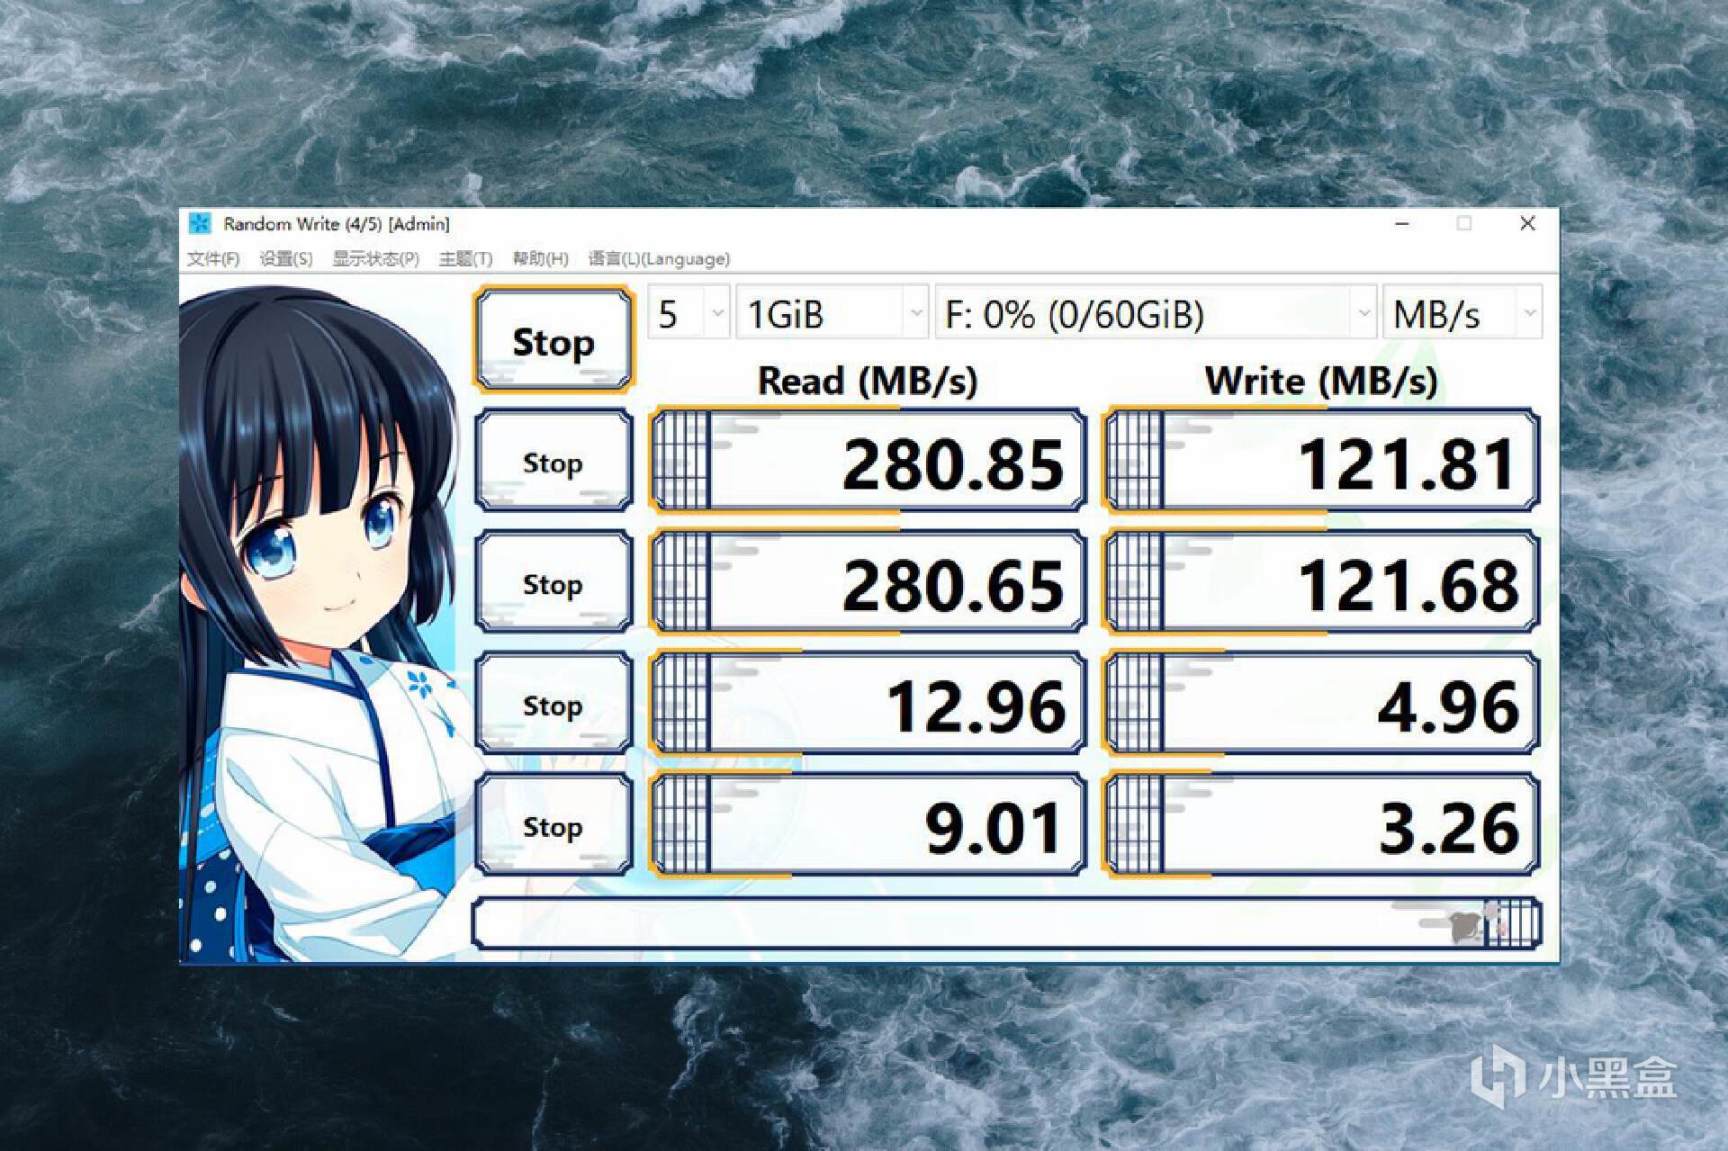Select the 280.65 read result
Screen dimensions: 1728x1151
tap(867, 582)
